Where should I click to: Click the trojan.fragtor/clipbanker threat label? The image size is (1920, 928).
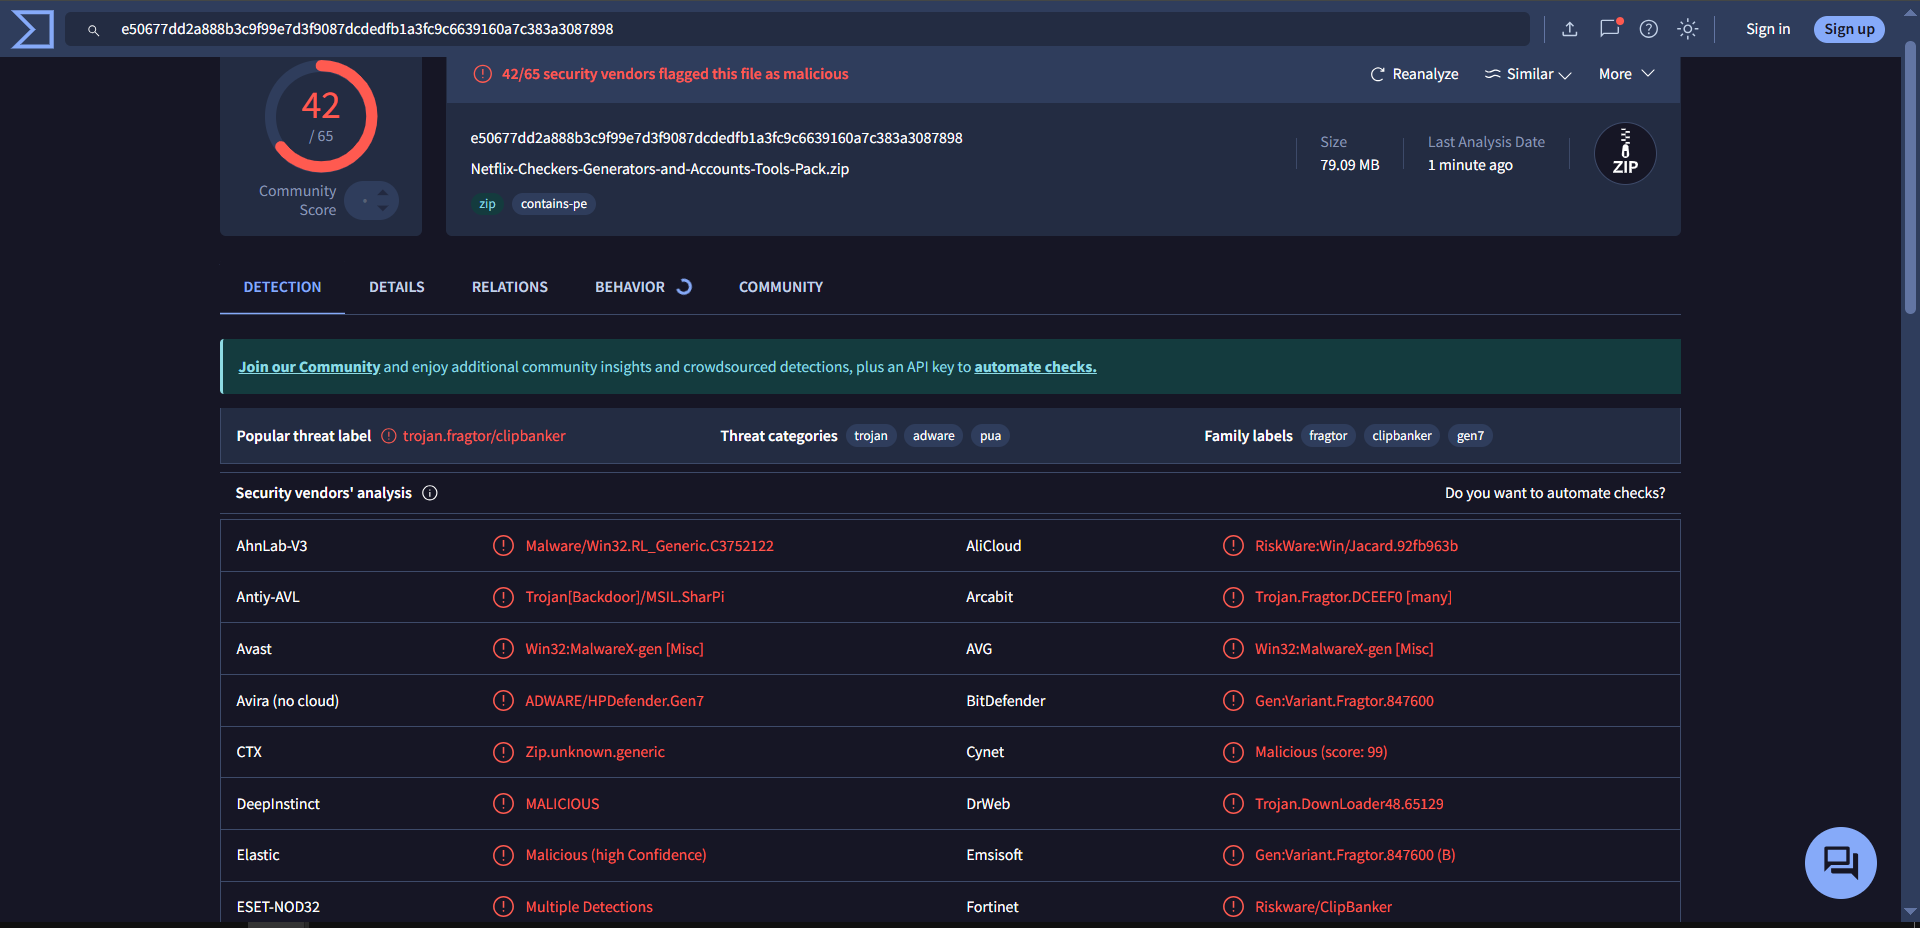pyautogui.click(x=484, y=436)
